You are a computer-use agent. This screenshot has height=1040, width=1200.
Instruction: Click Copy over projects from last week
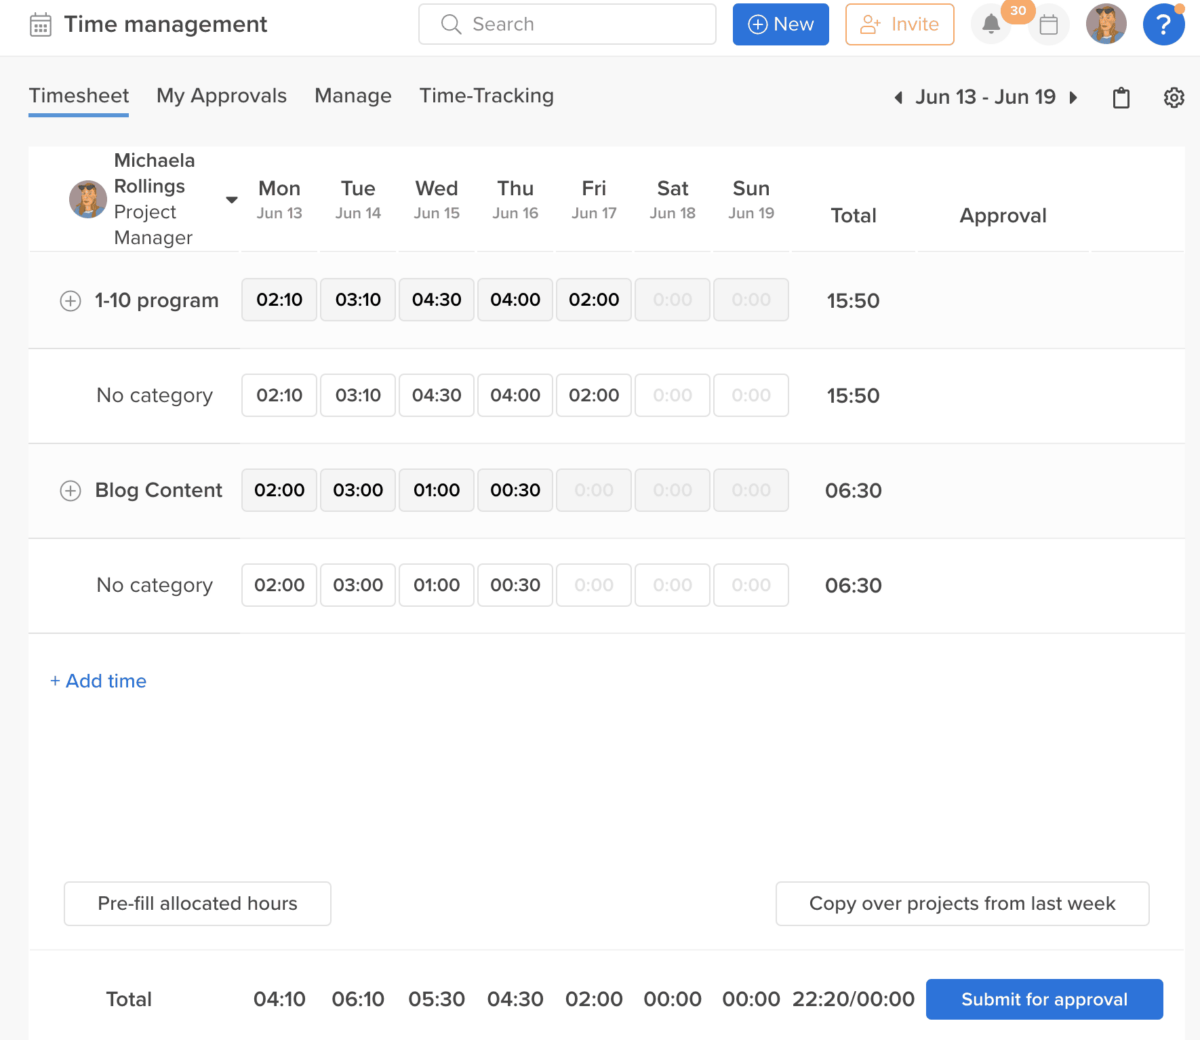pyautogui.click(x=962, y=904)
